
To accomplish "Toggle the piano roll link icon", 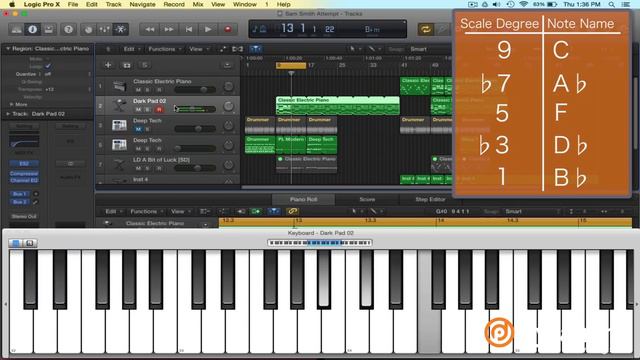I will [292, 211].
